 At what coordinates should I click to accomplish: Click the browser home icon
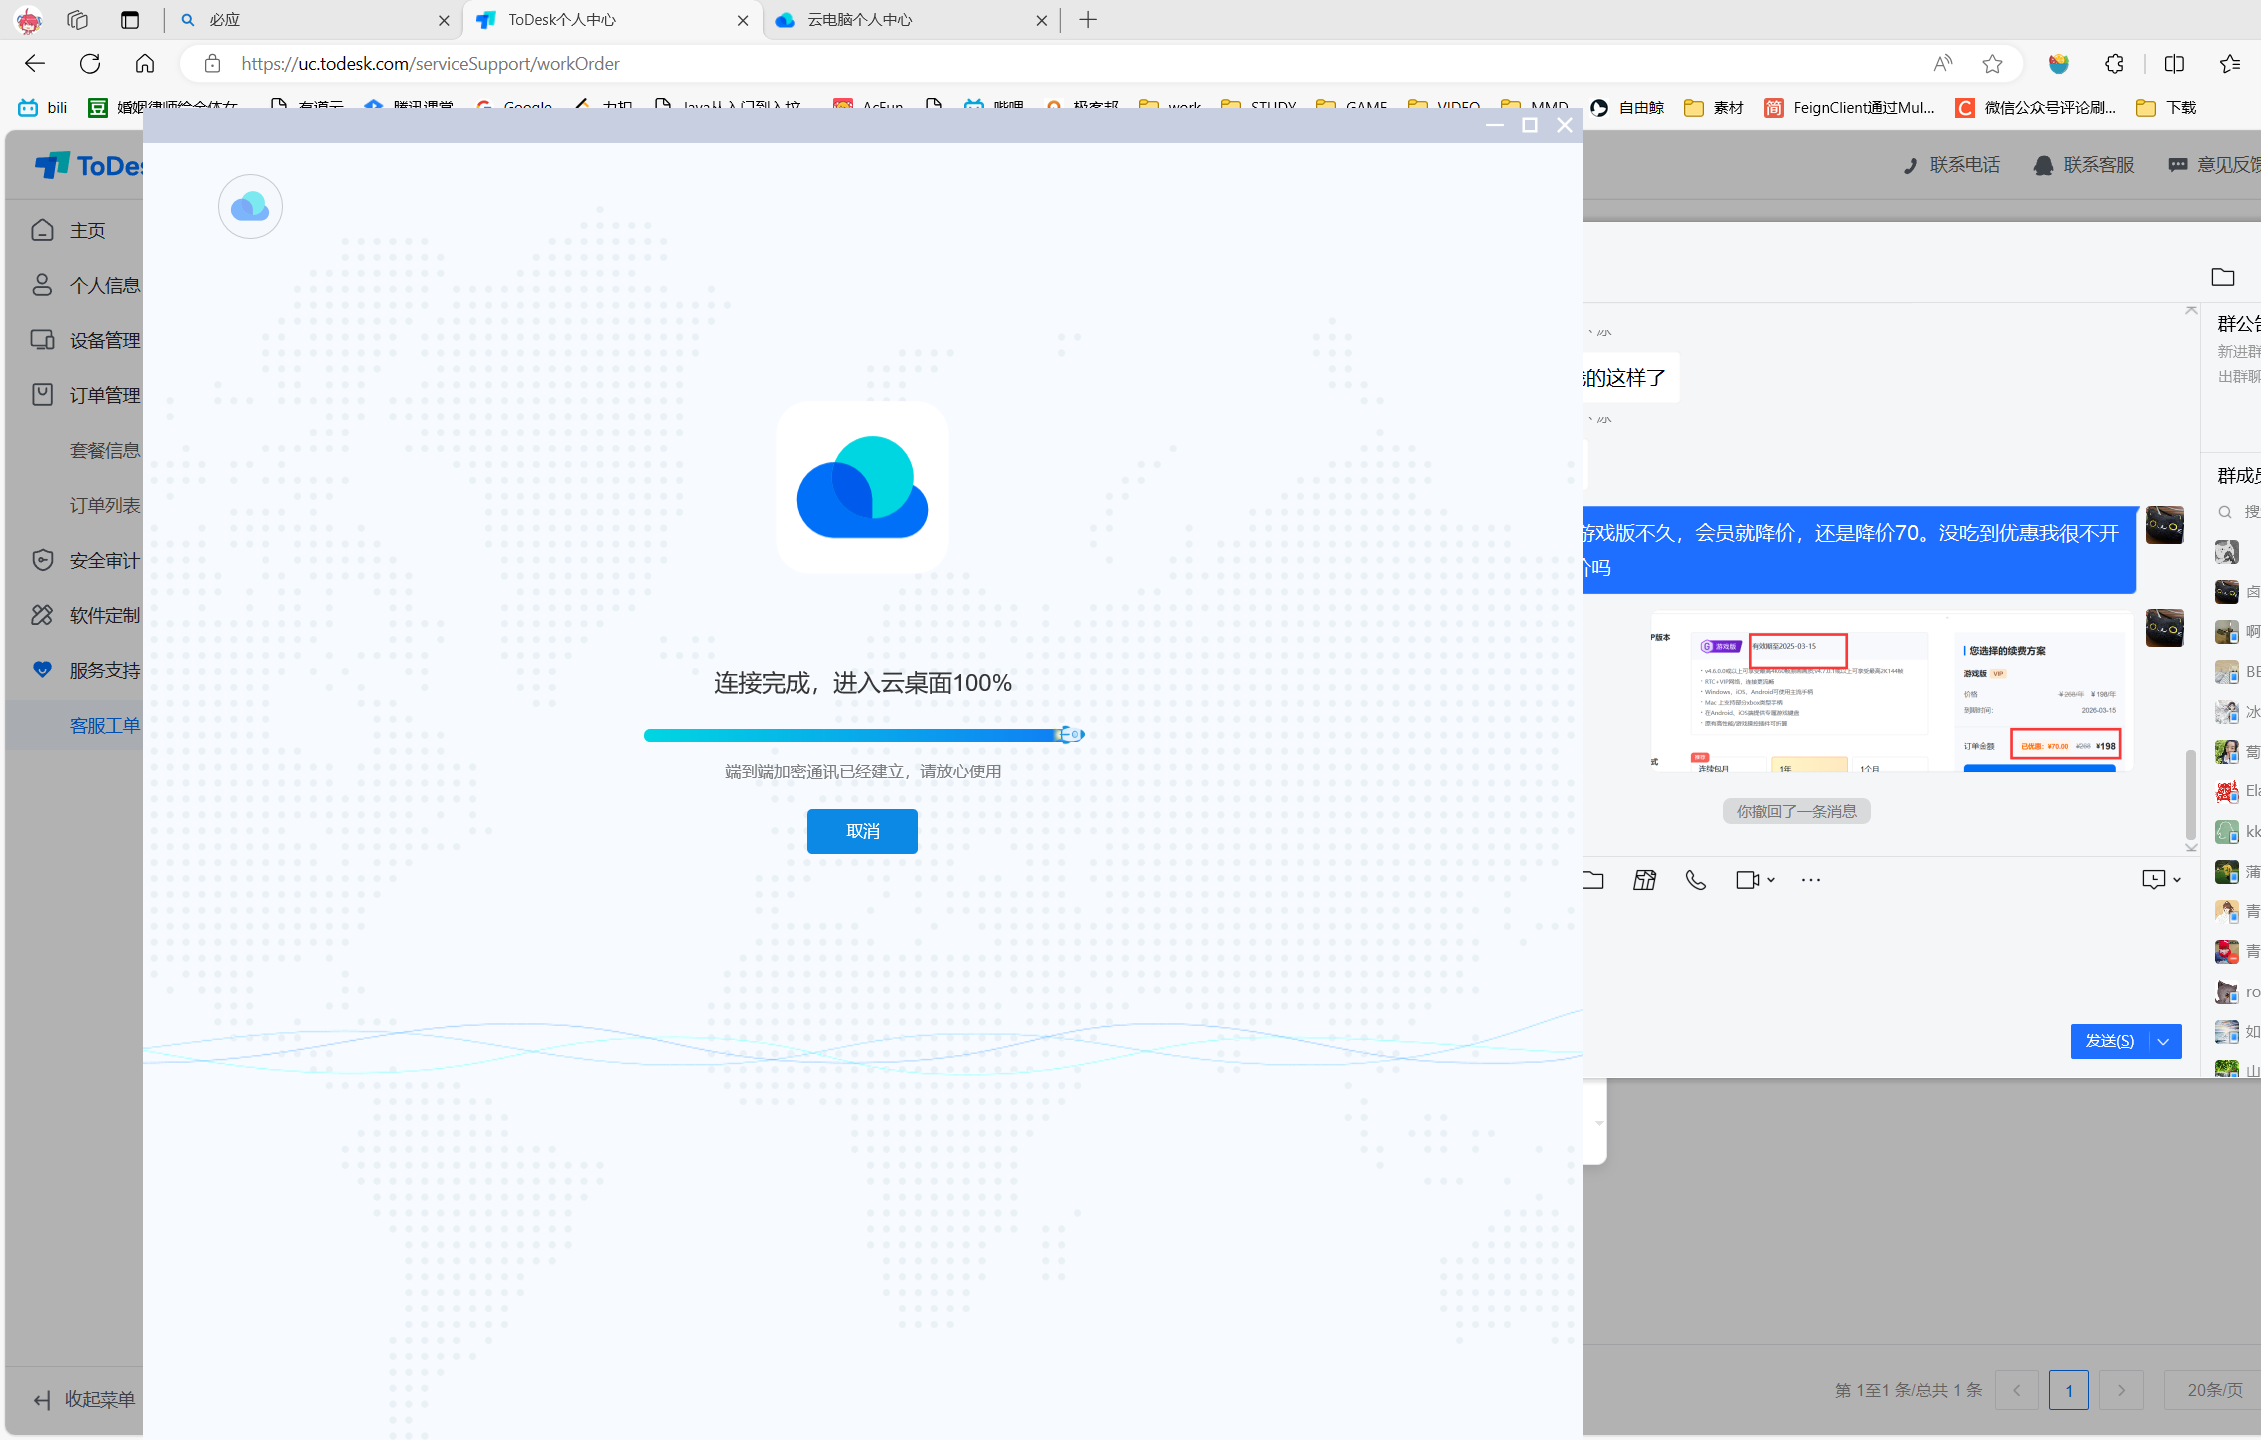pyautogui.click(x=145, y=64)
